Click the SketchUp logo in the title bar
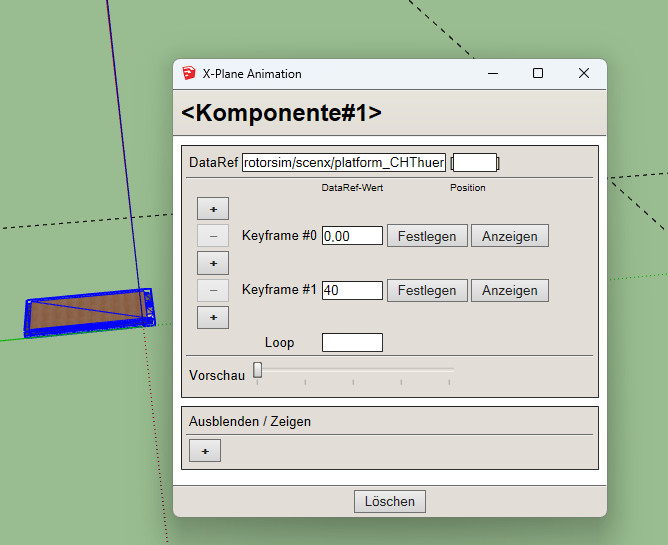 [x=189, y=73]
